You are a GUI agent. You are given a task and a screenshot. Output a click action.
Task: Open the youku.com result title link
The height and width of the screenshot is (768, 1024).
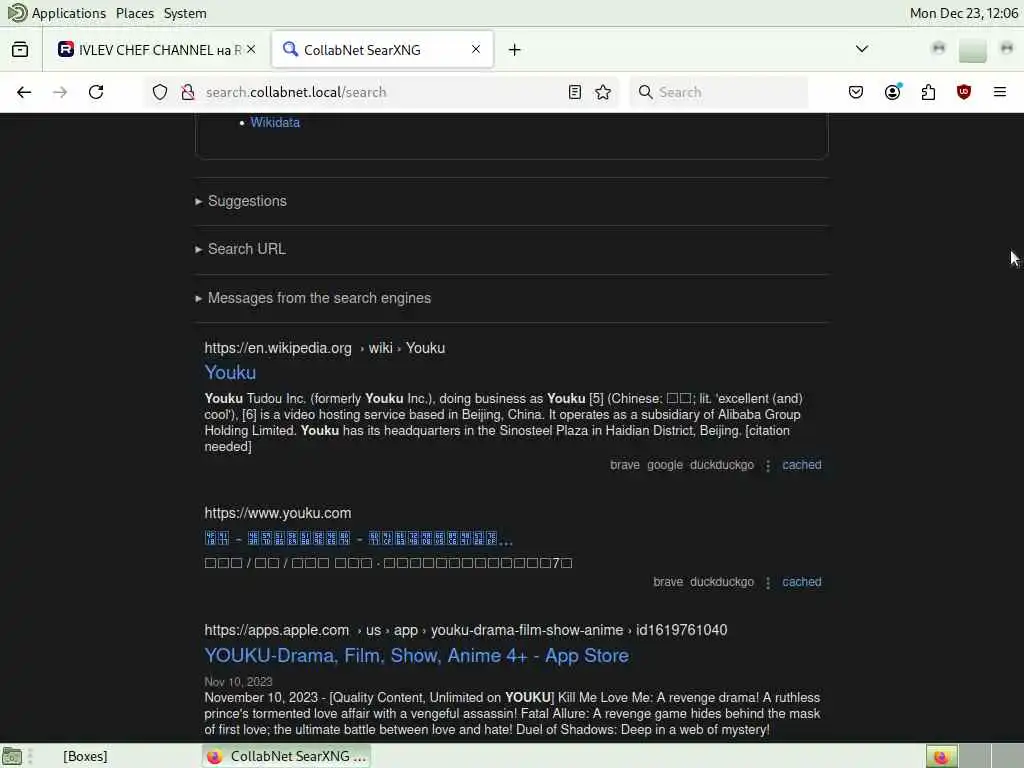coord(359,539)
